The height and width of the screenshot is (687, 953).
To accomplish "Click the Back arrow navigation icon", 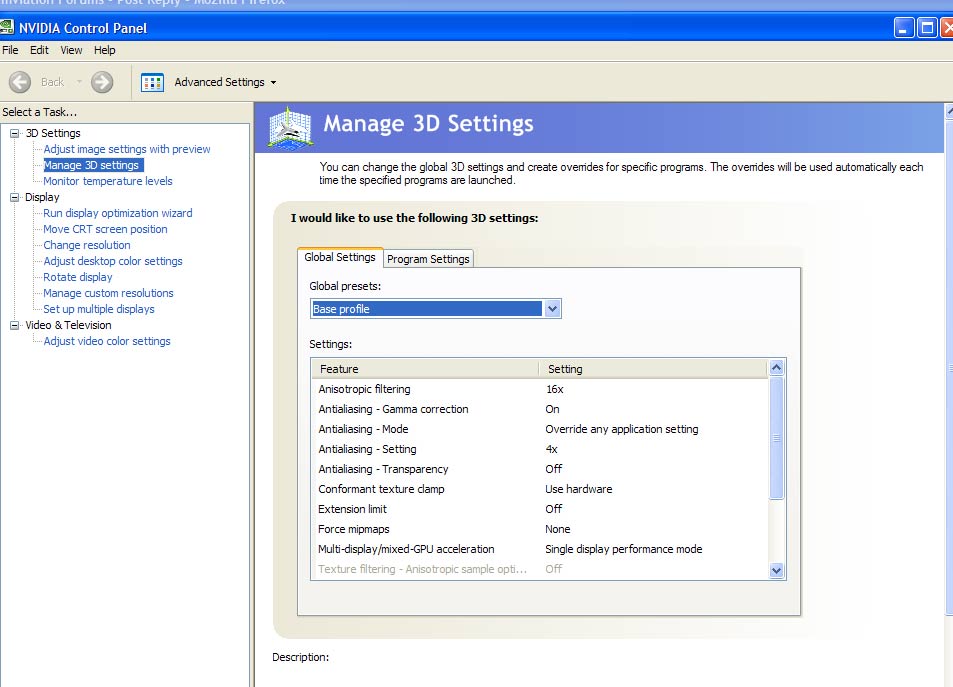I will pyautogui.click(x=20, y=82).
